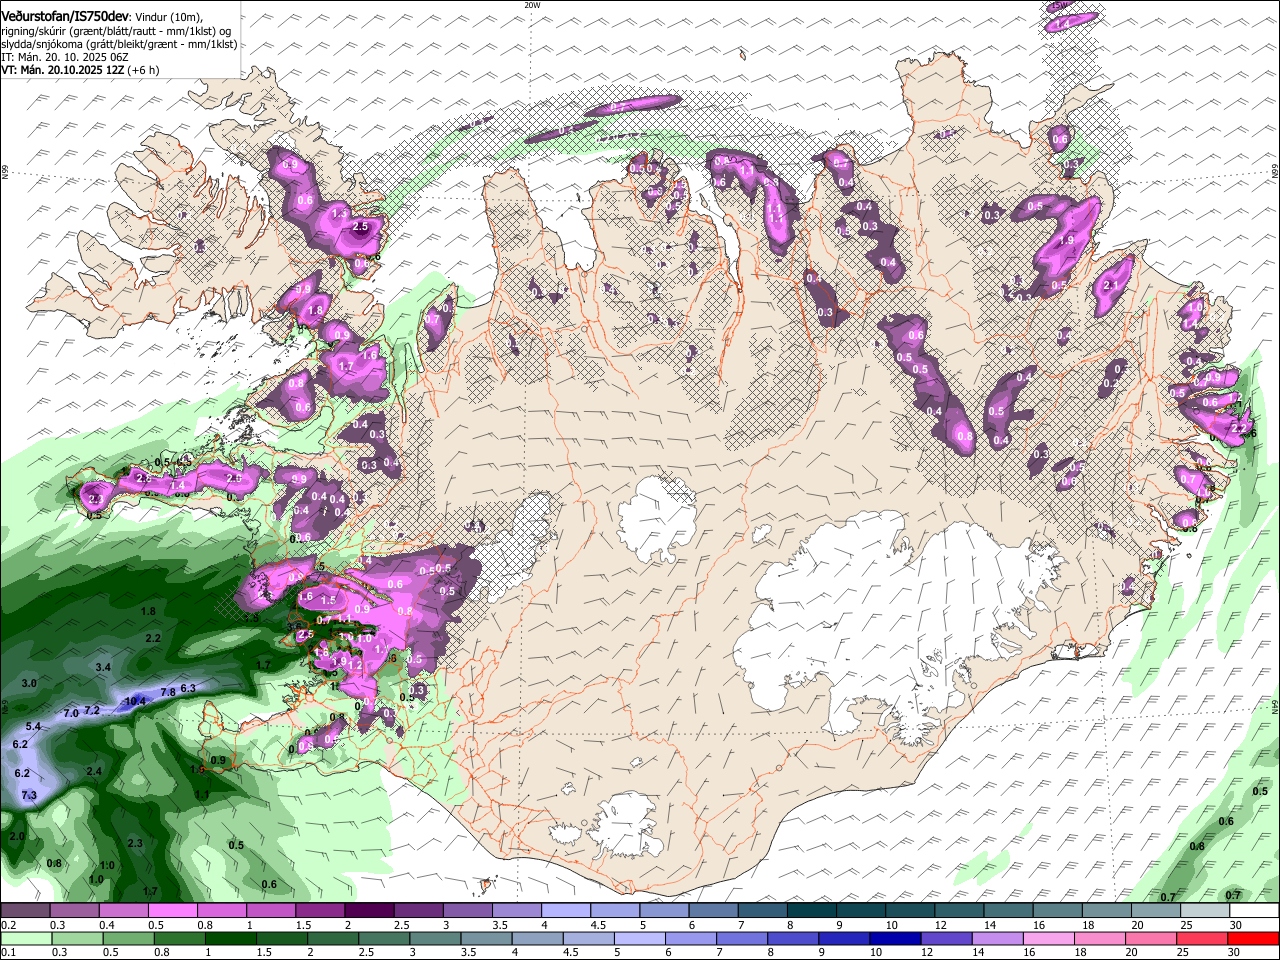Image resolution: width=1280 pixels, height=960 pixels.
Task: Select the 4.5 swatch in the bottom legend row
Action: (589, 939)
